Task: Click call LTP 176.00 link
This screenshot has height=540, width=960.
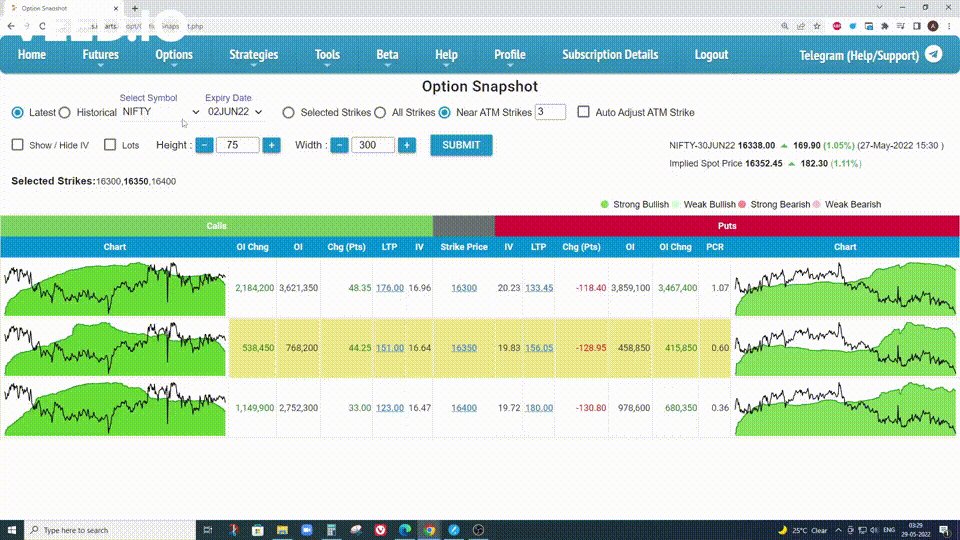Action: pos(390,288)
